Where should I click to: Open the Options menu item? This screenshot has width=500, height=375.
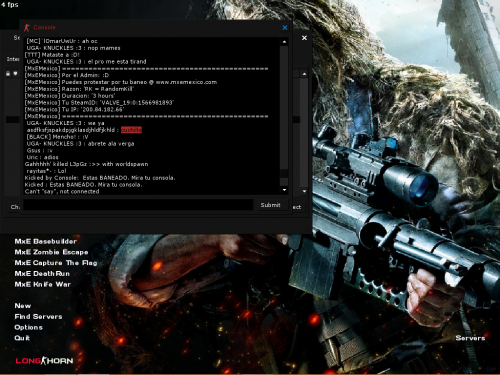(28, 327)
